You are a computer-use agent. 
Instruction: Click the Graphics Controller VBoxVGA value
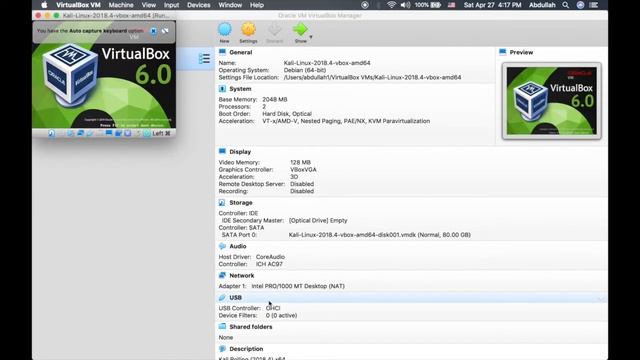point(303,169)
